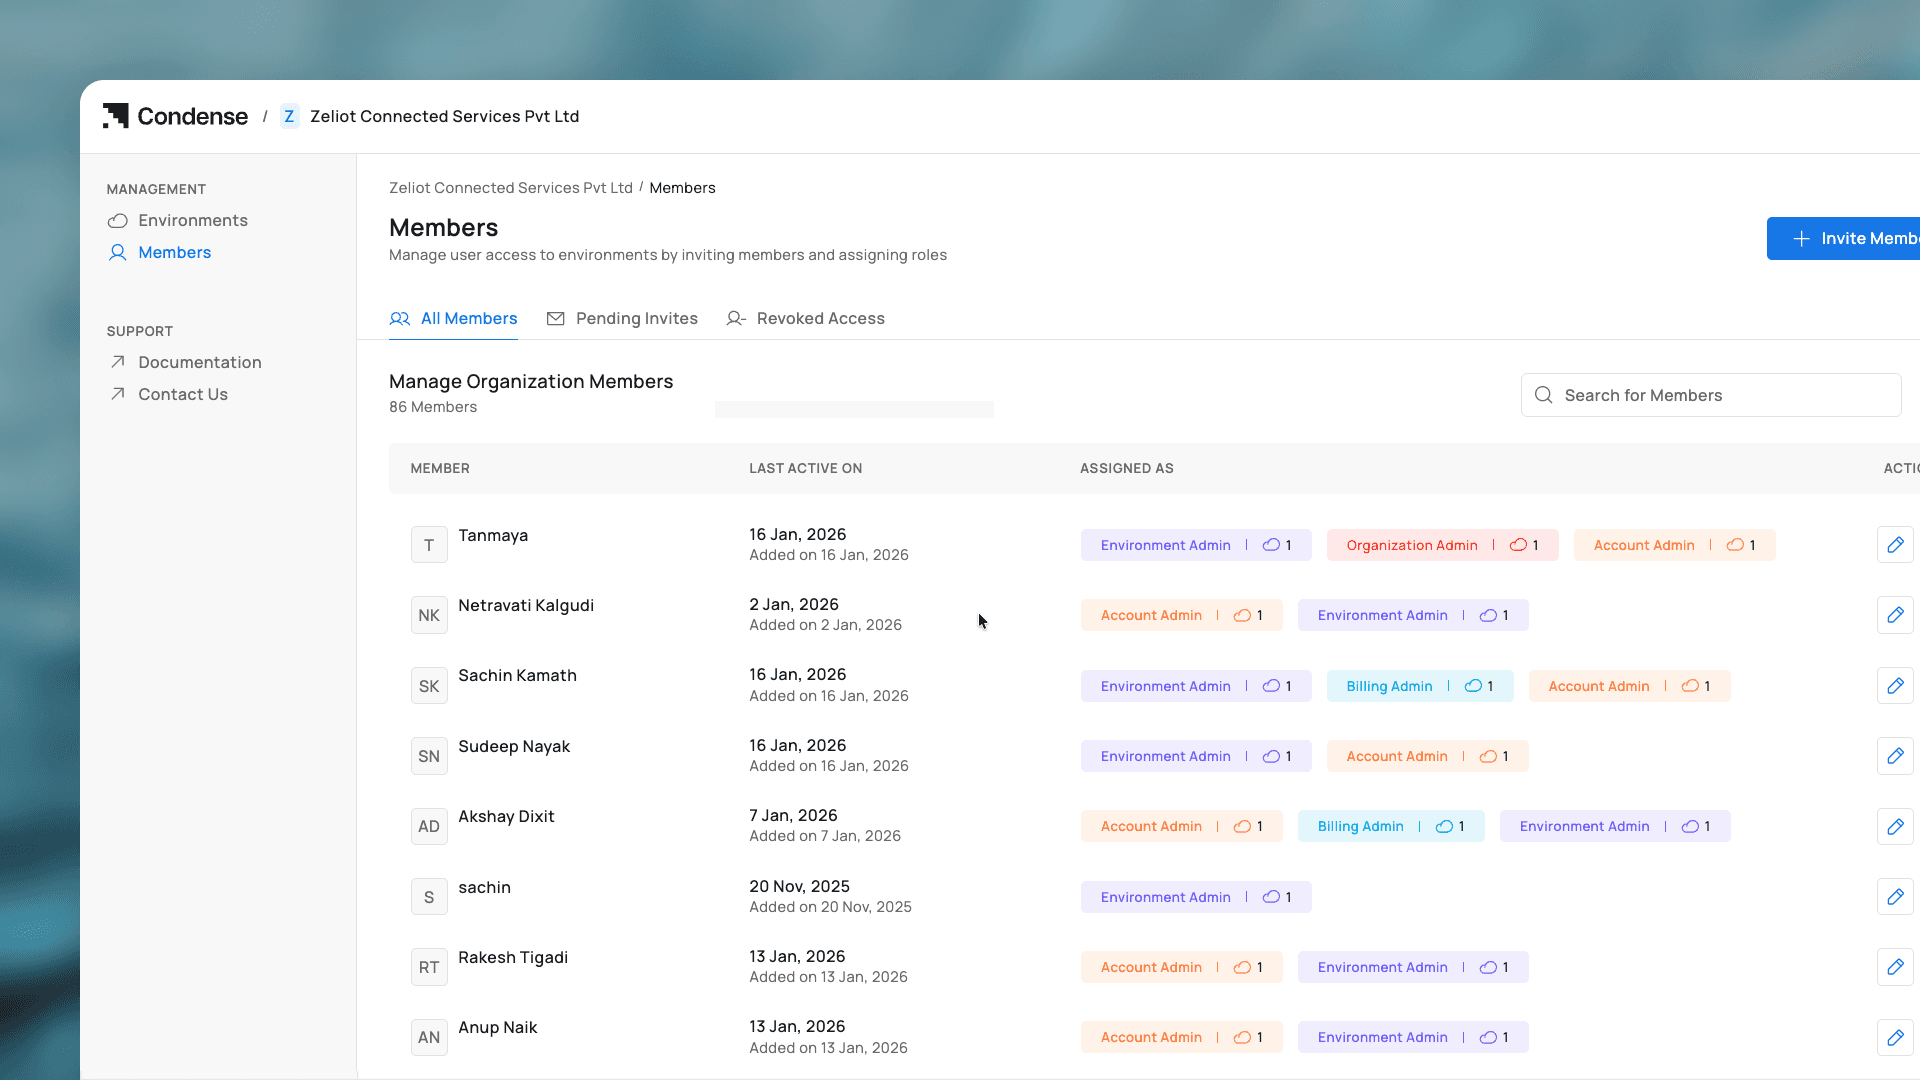
Task: Click the edit pencil for Anup Naik
Action: pos(1895,1037)
